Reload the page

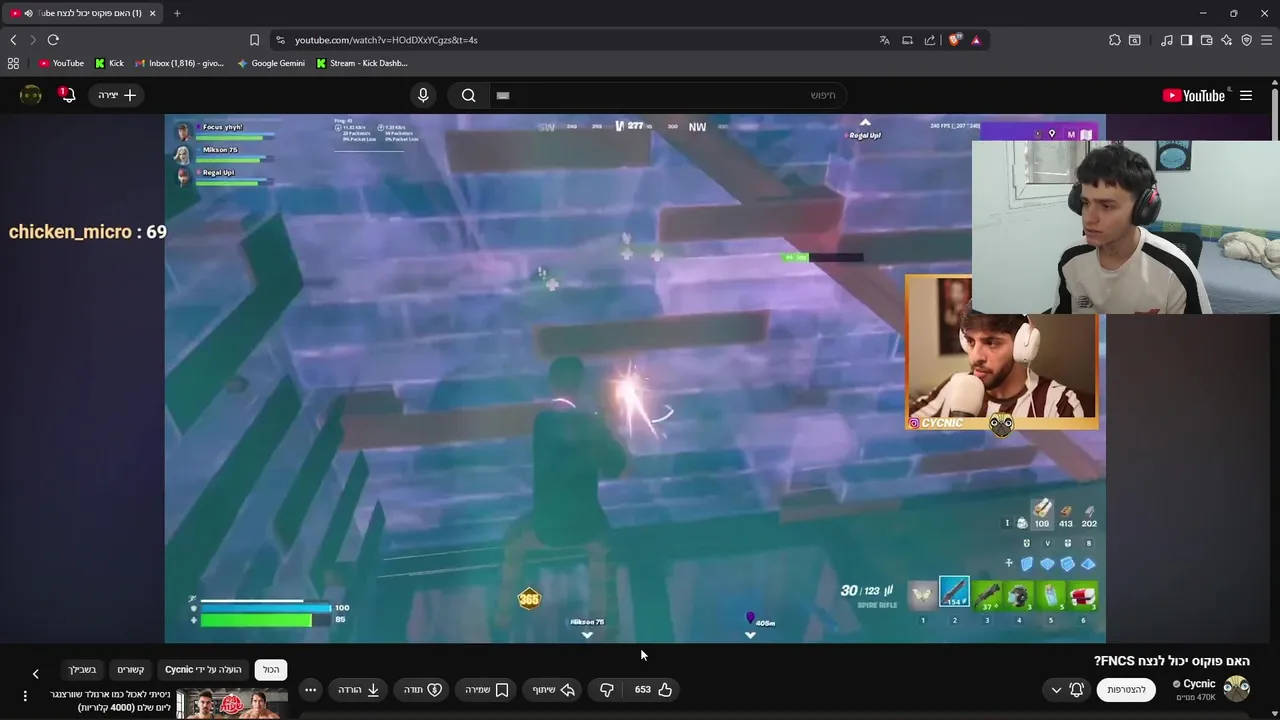pos(53,40)
